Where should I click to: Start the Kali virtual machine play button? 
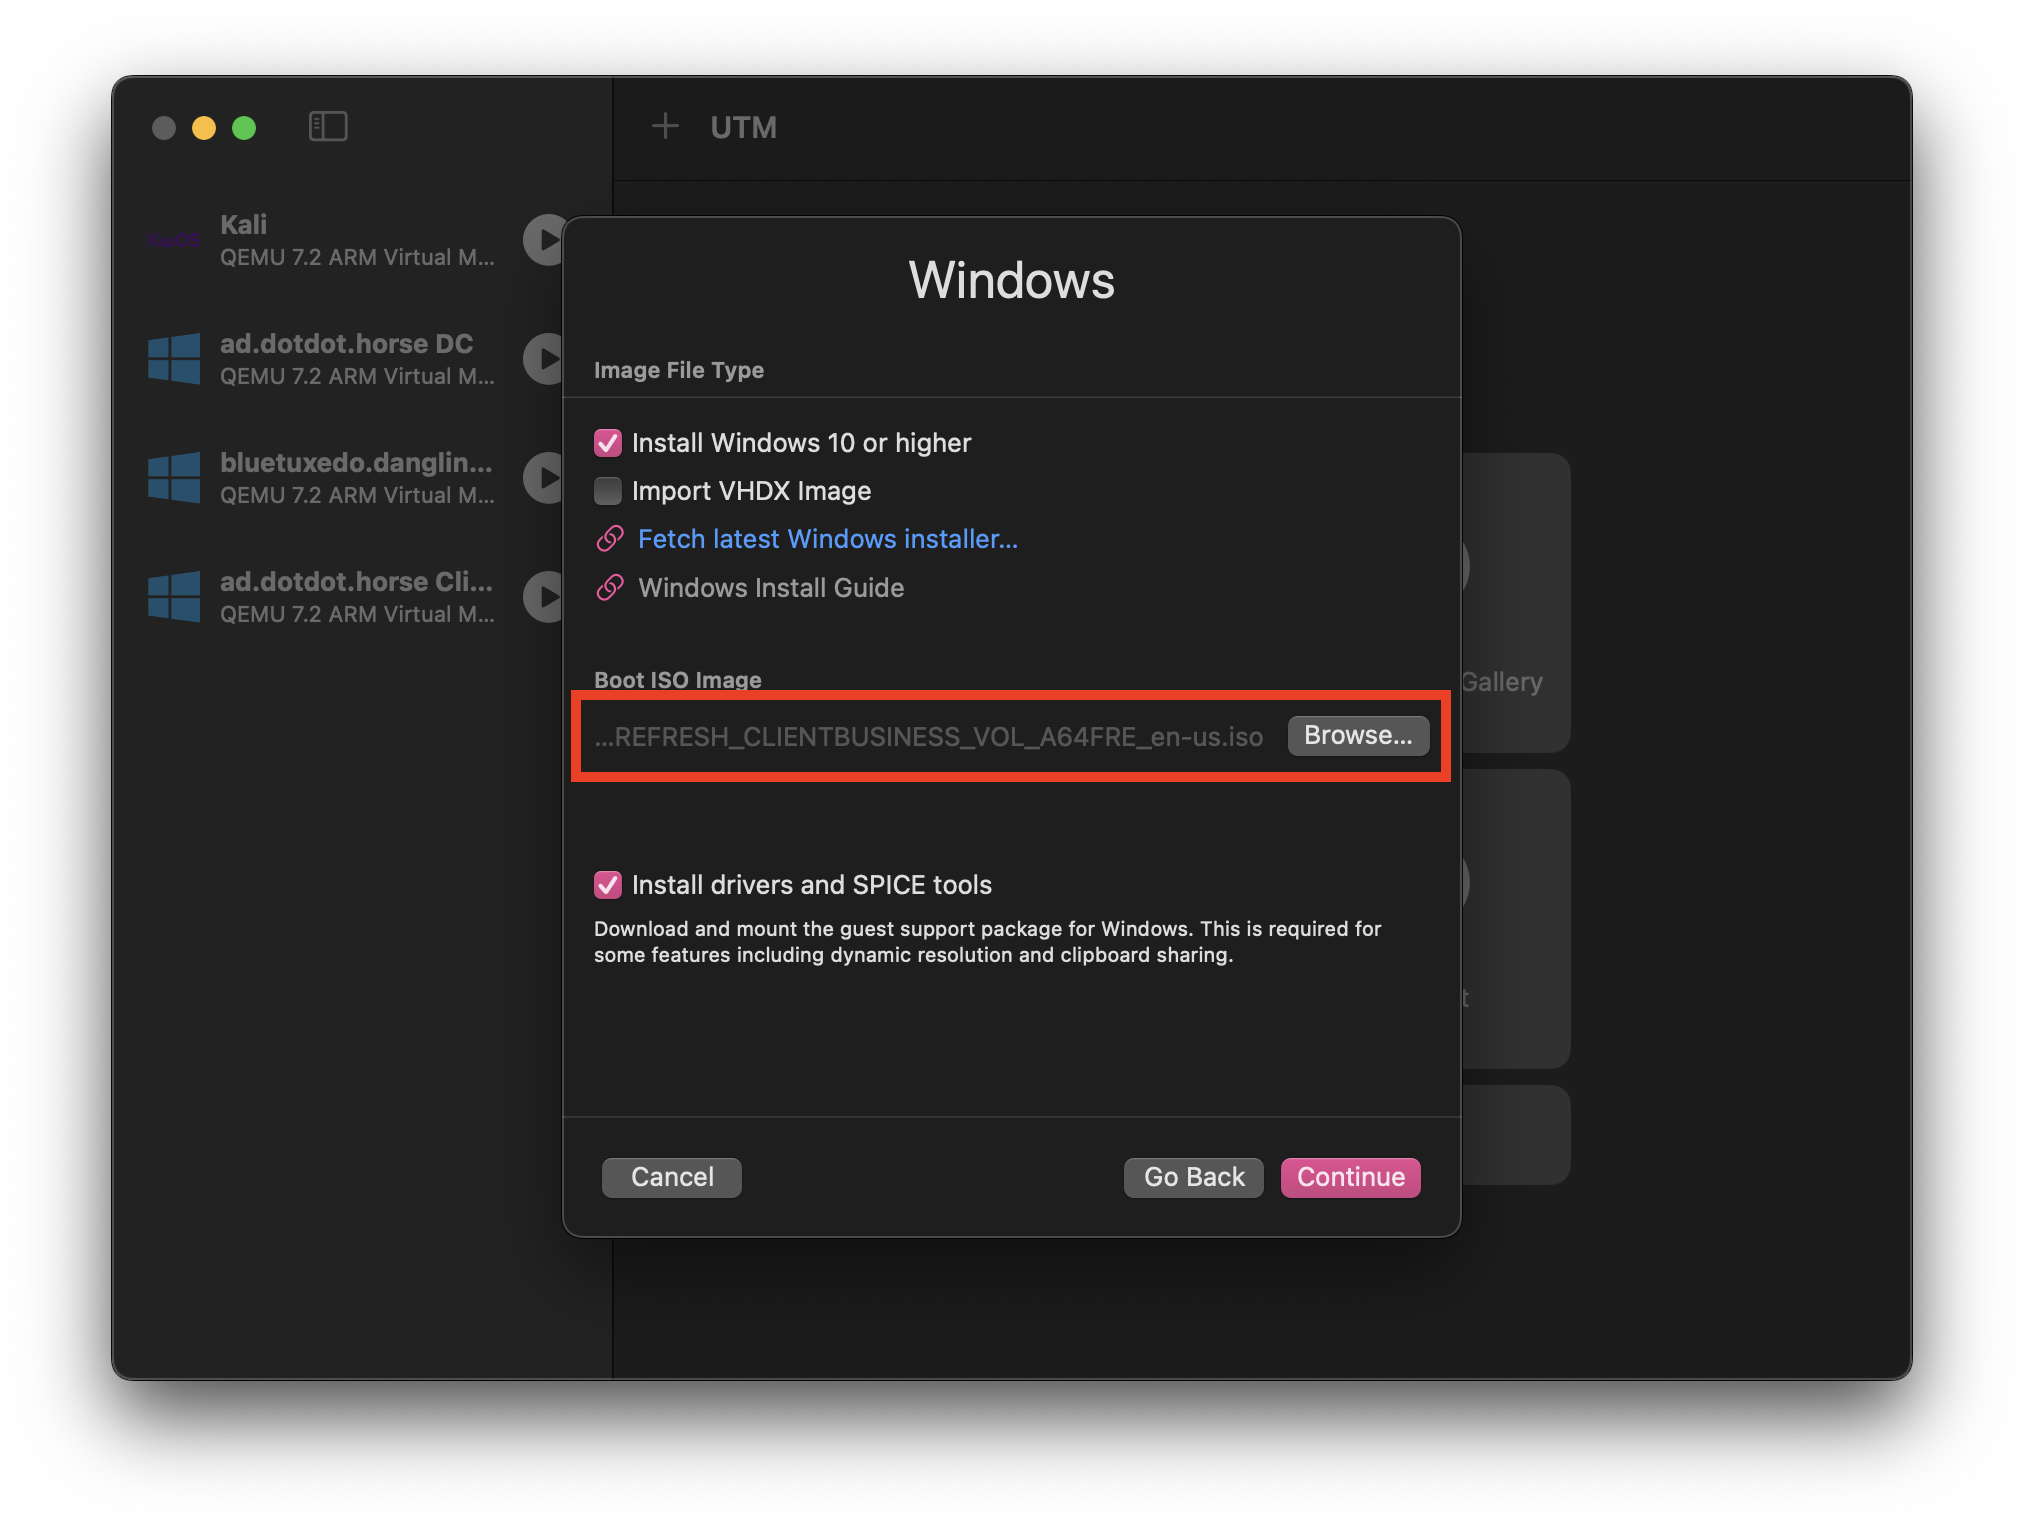tap(546, 240)
